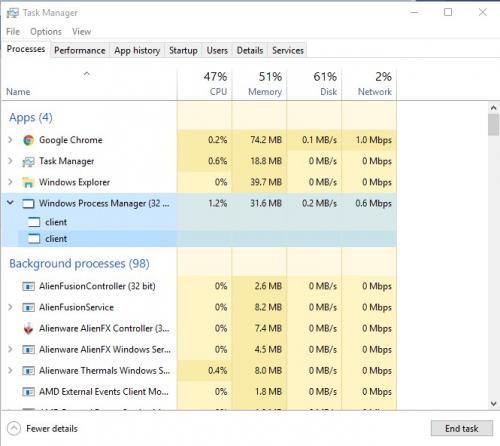Sort by the Memory column header

tap(260, 83)
